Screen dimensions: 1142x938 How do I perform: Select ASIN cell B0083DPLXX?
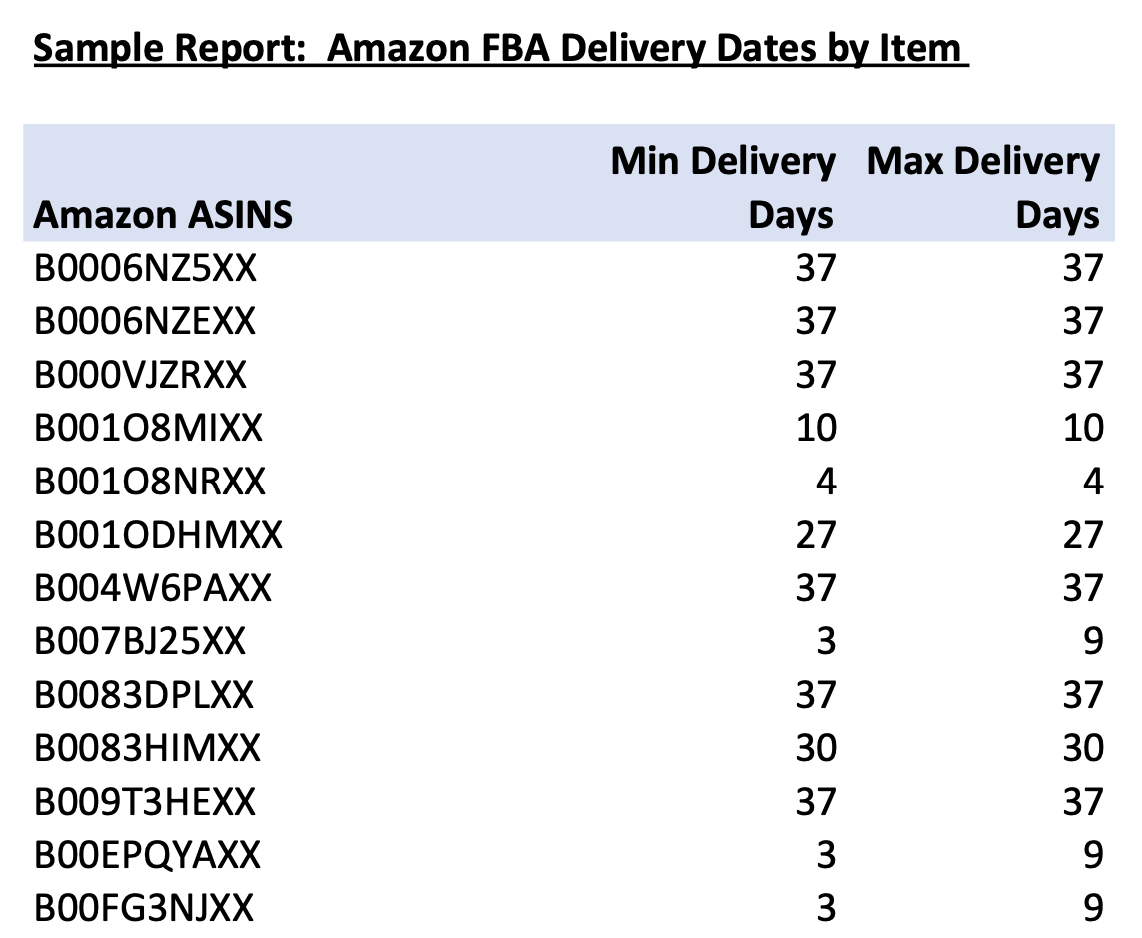[x=144, y=695]
